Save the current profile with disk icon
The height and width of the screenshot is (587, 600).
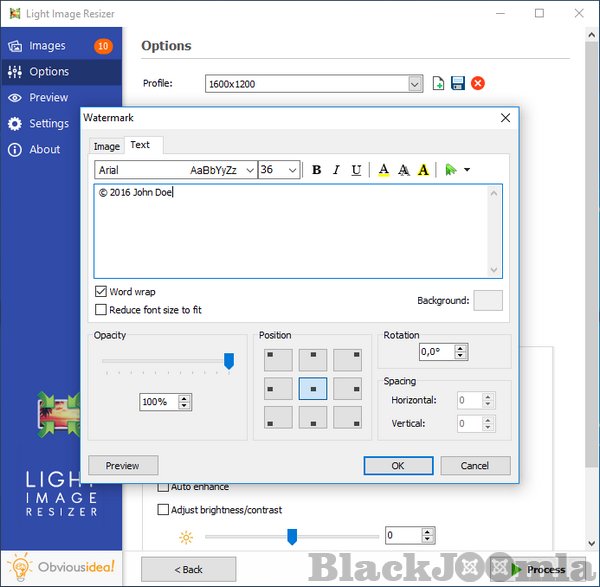click(x=458, y=84)
